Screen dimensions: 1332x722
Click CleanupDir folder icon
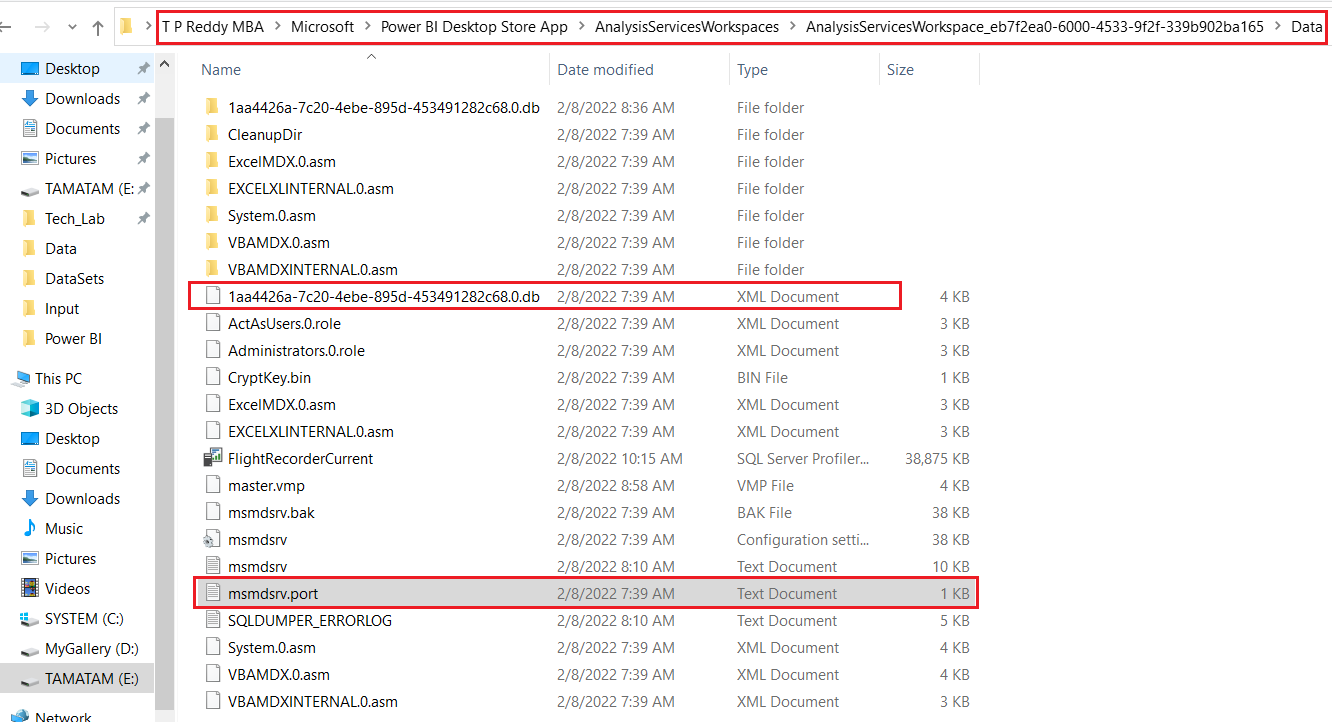(x=211, y=134)
